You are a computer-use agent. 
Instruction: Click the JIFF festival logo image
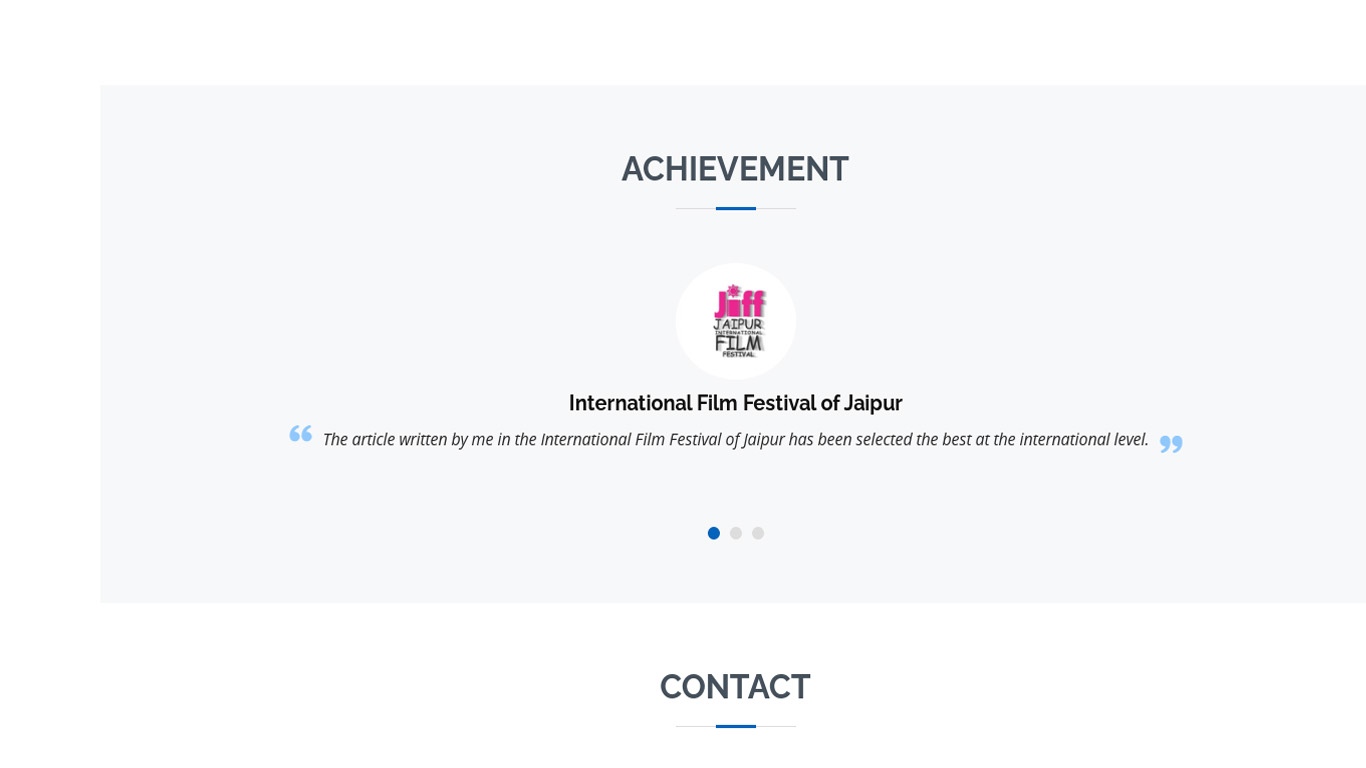tap(736, 321)
